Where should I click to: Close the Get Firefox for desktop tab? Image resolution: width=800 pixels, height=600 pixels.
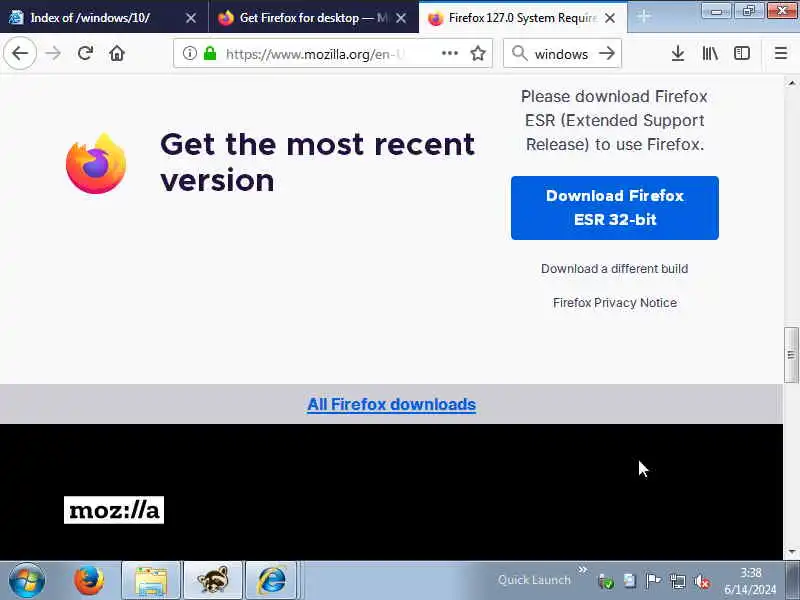tap(402, 18)
